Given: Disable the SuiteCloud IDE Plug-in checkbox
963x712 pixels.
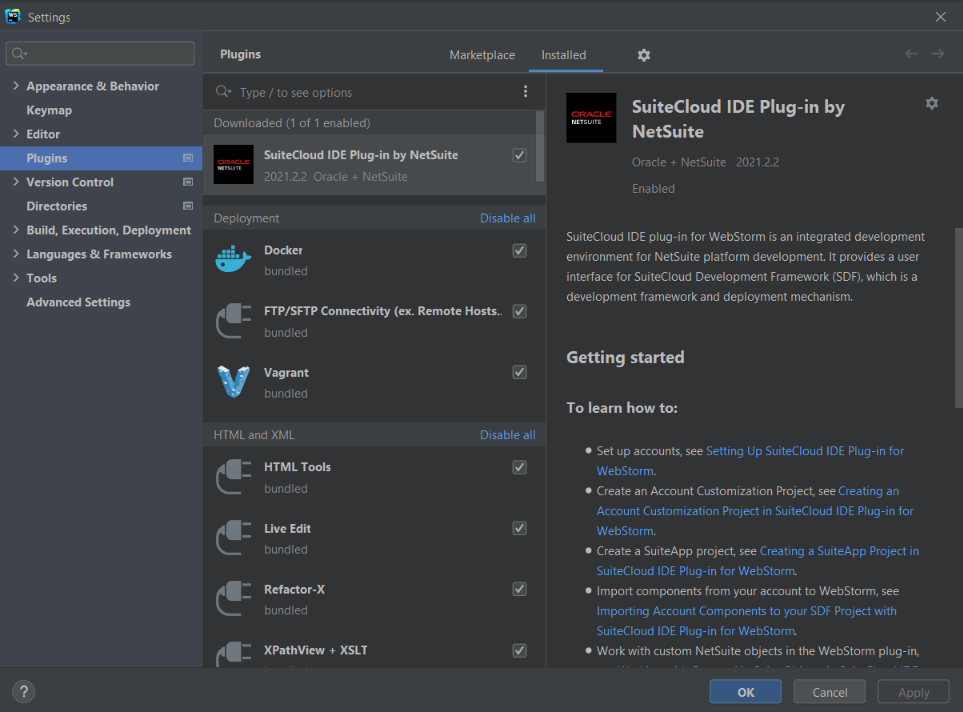Looking at the screenshot, I should point(520,155).
